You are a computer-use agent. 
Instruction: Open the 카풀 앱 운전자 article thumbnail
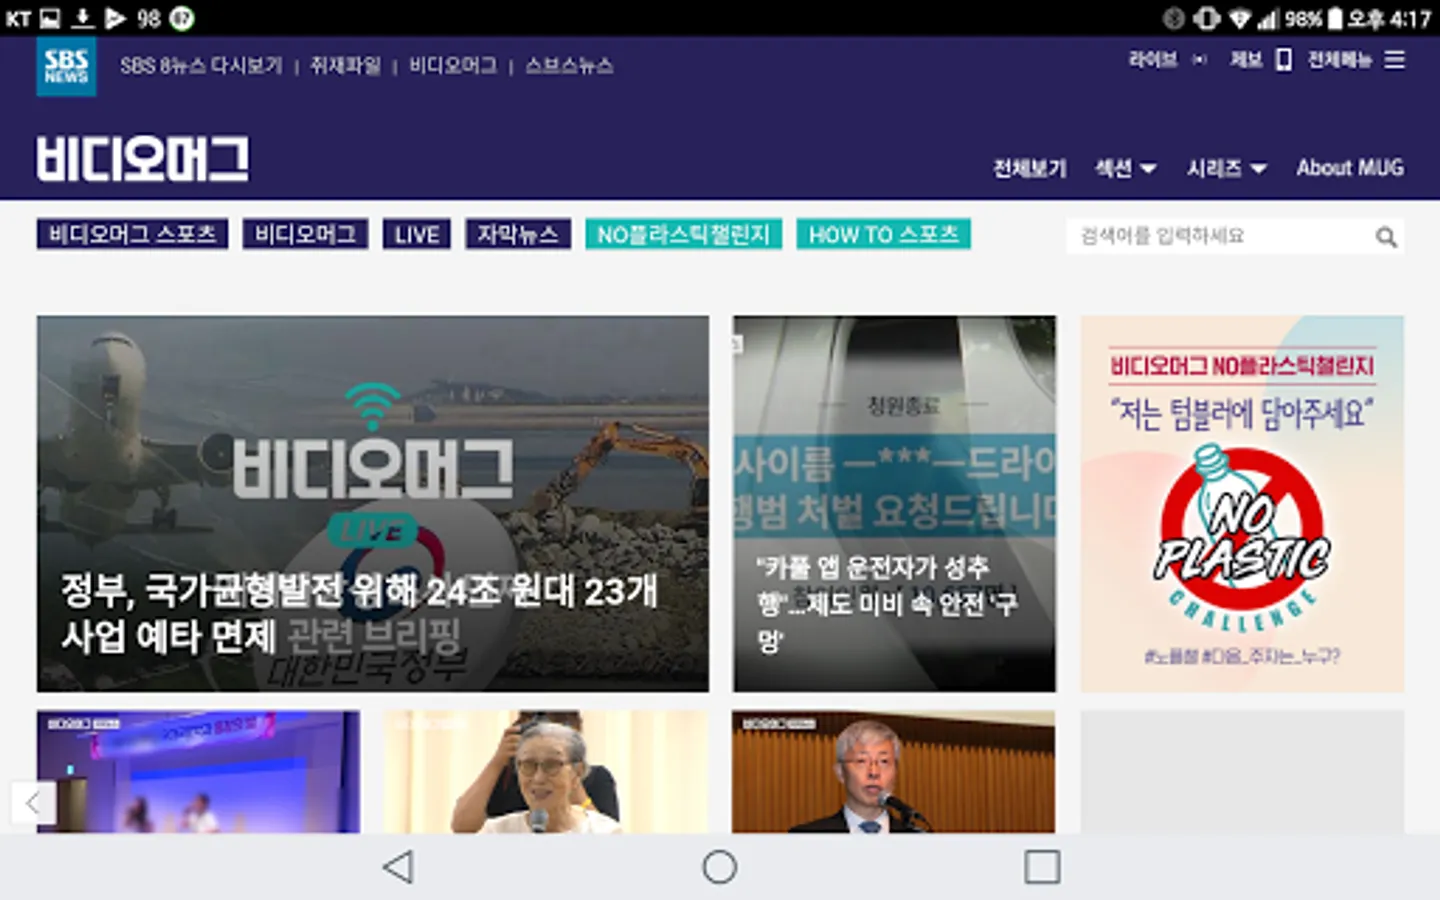pos(894,504)
